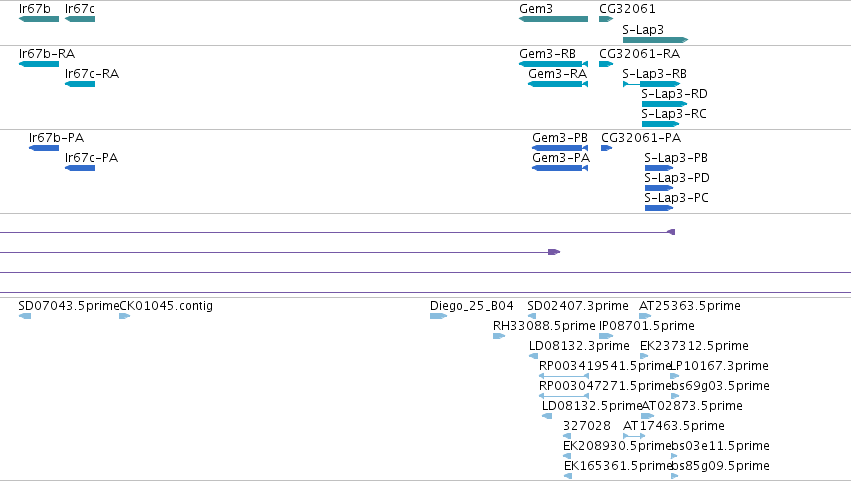Screen dimensions: 851x481
Task: Open the LD08132.5prime label
Action: coord(592,406)
